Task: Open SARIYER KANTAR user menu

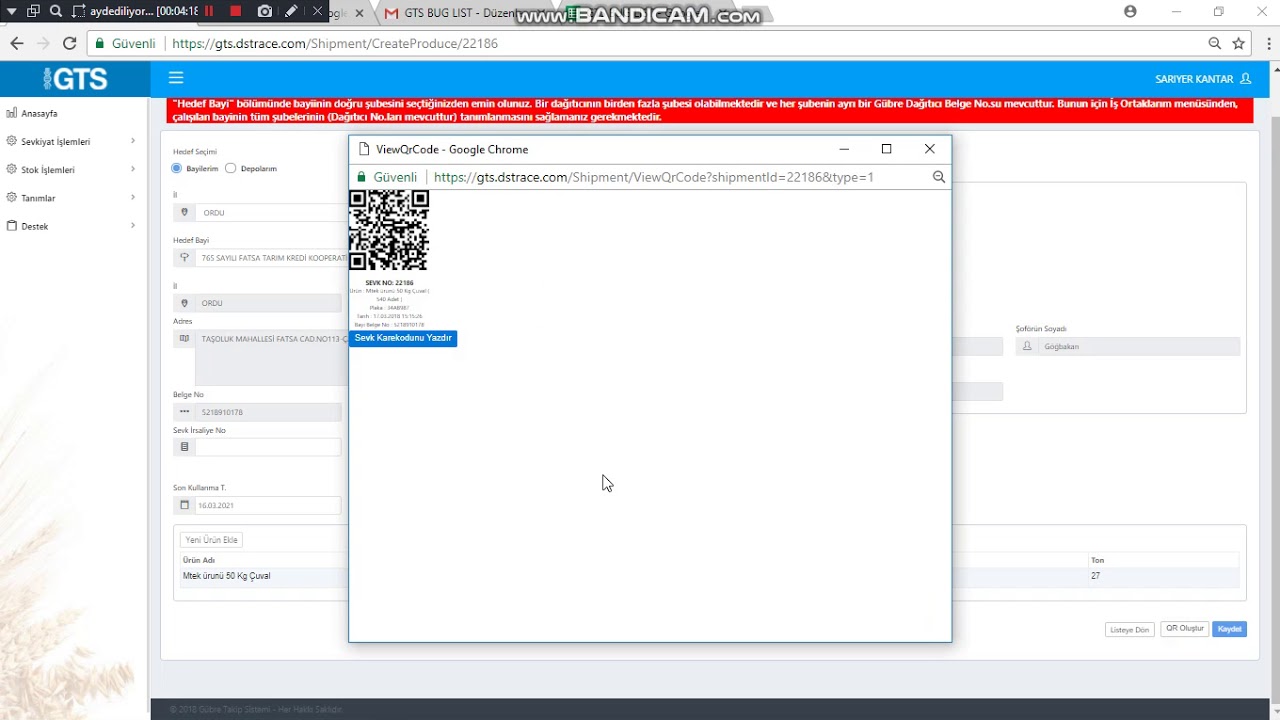Action: pyautogui.click(x=1203, y=79)
